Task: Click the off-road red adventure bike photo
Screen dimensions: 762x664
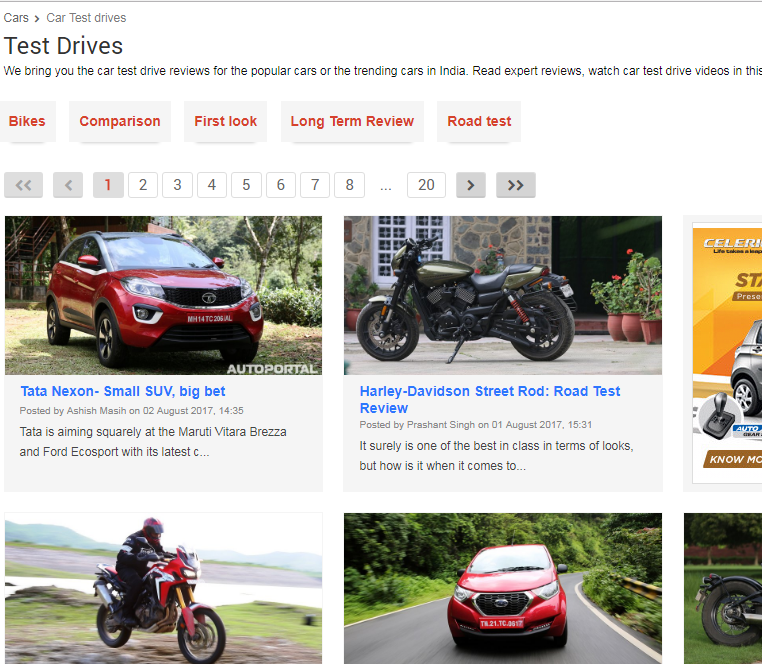Action: click(163, 589)
